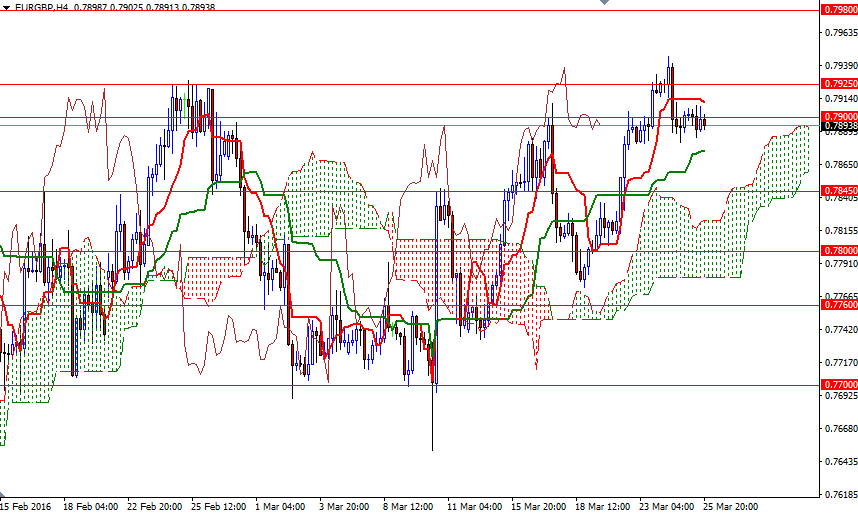Screen dimensions: 858x514
Task: Click the 0.78913 low price value in header
Action: (x=163, y=7)
